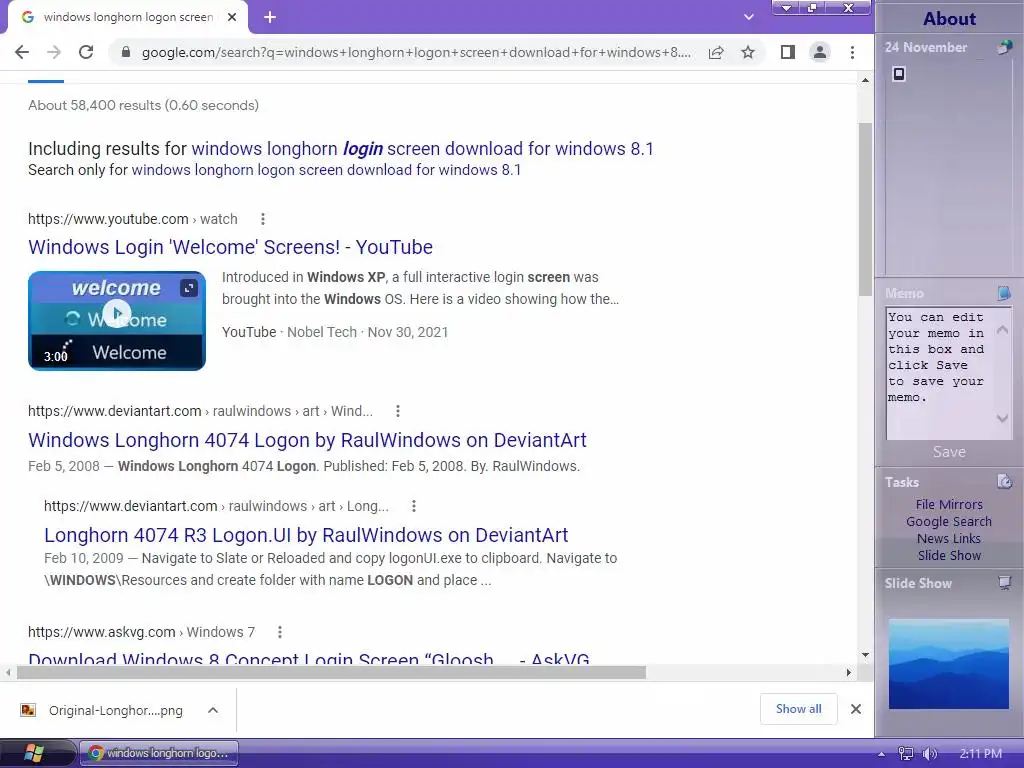1024x768 pixels.
Task: Select Chrome window in the taskbar
Action: click(159, 754)
